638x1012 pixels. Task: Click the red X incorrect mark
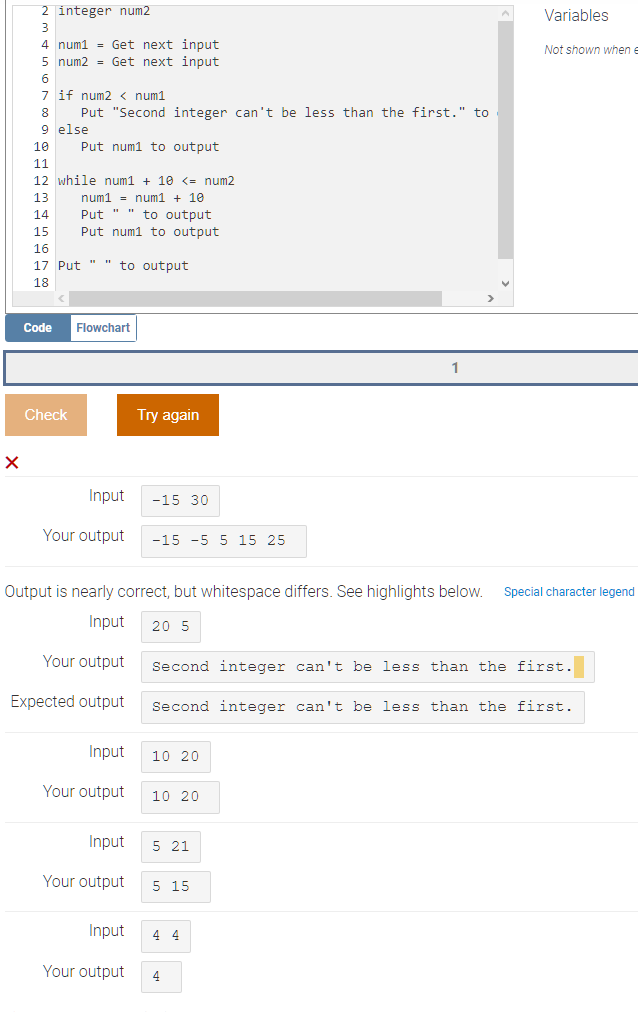coord(12,462)
